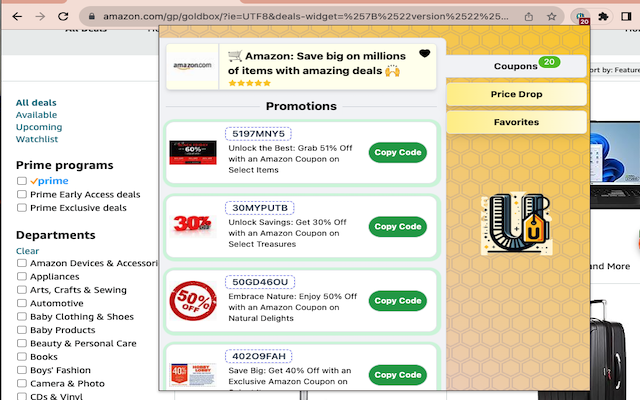Check the Boys' Fashion department
Screen dimensions: 640x400
click(22, 370)
